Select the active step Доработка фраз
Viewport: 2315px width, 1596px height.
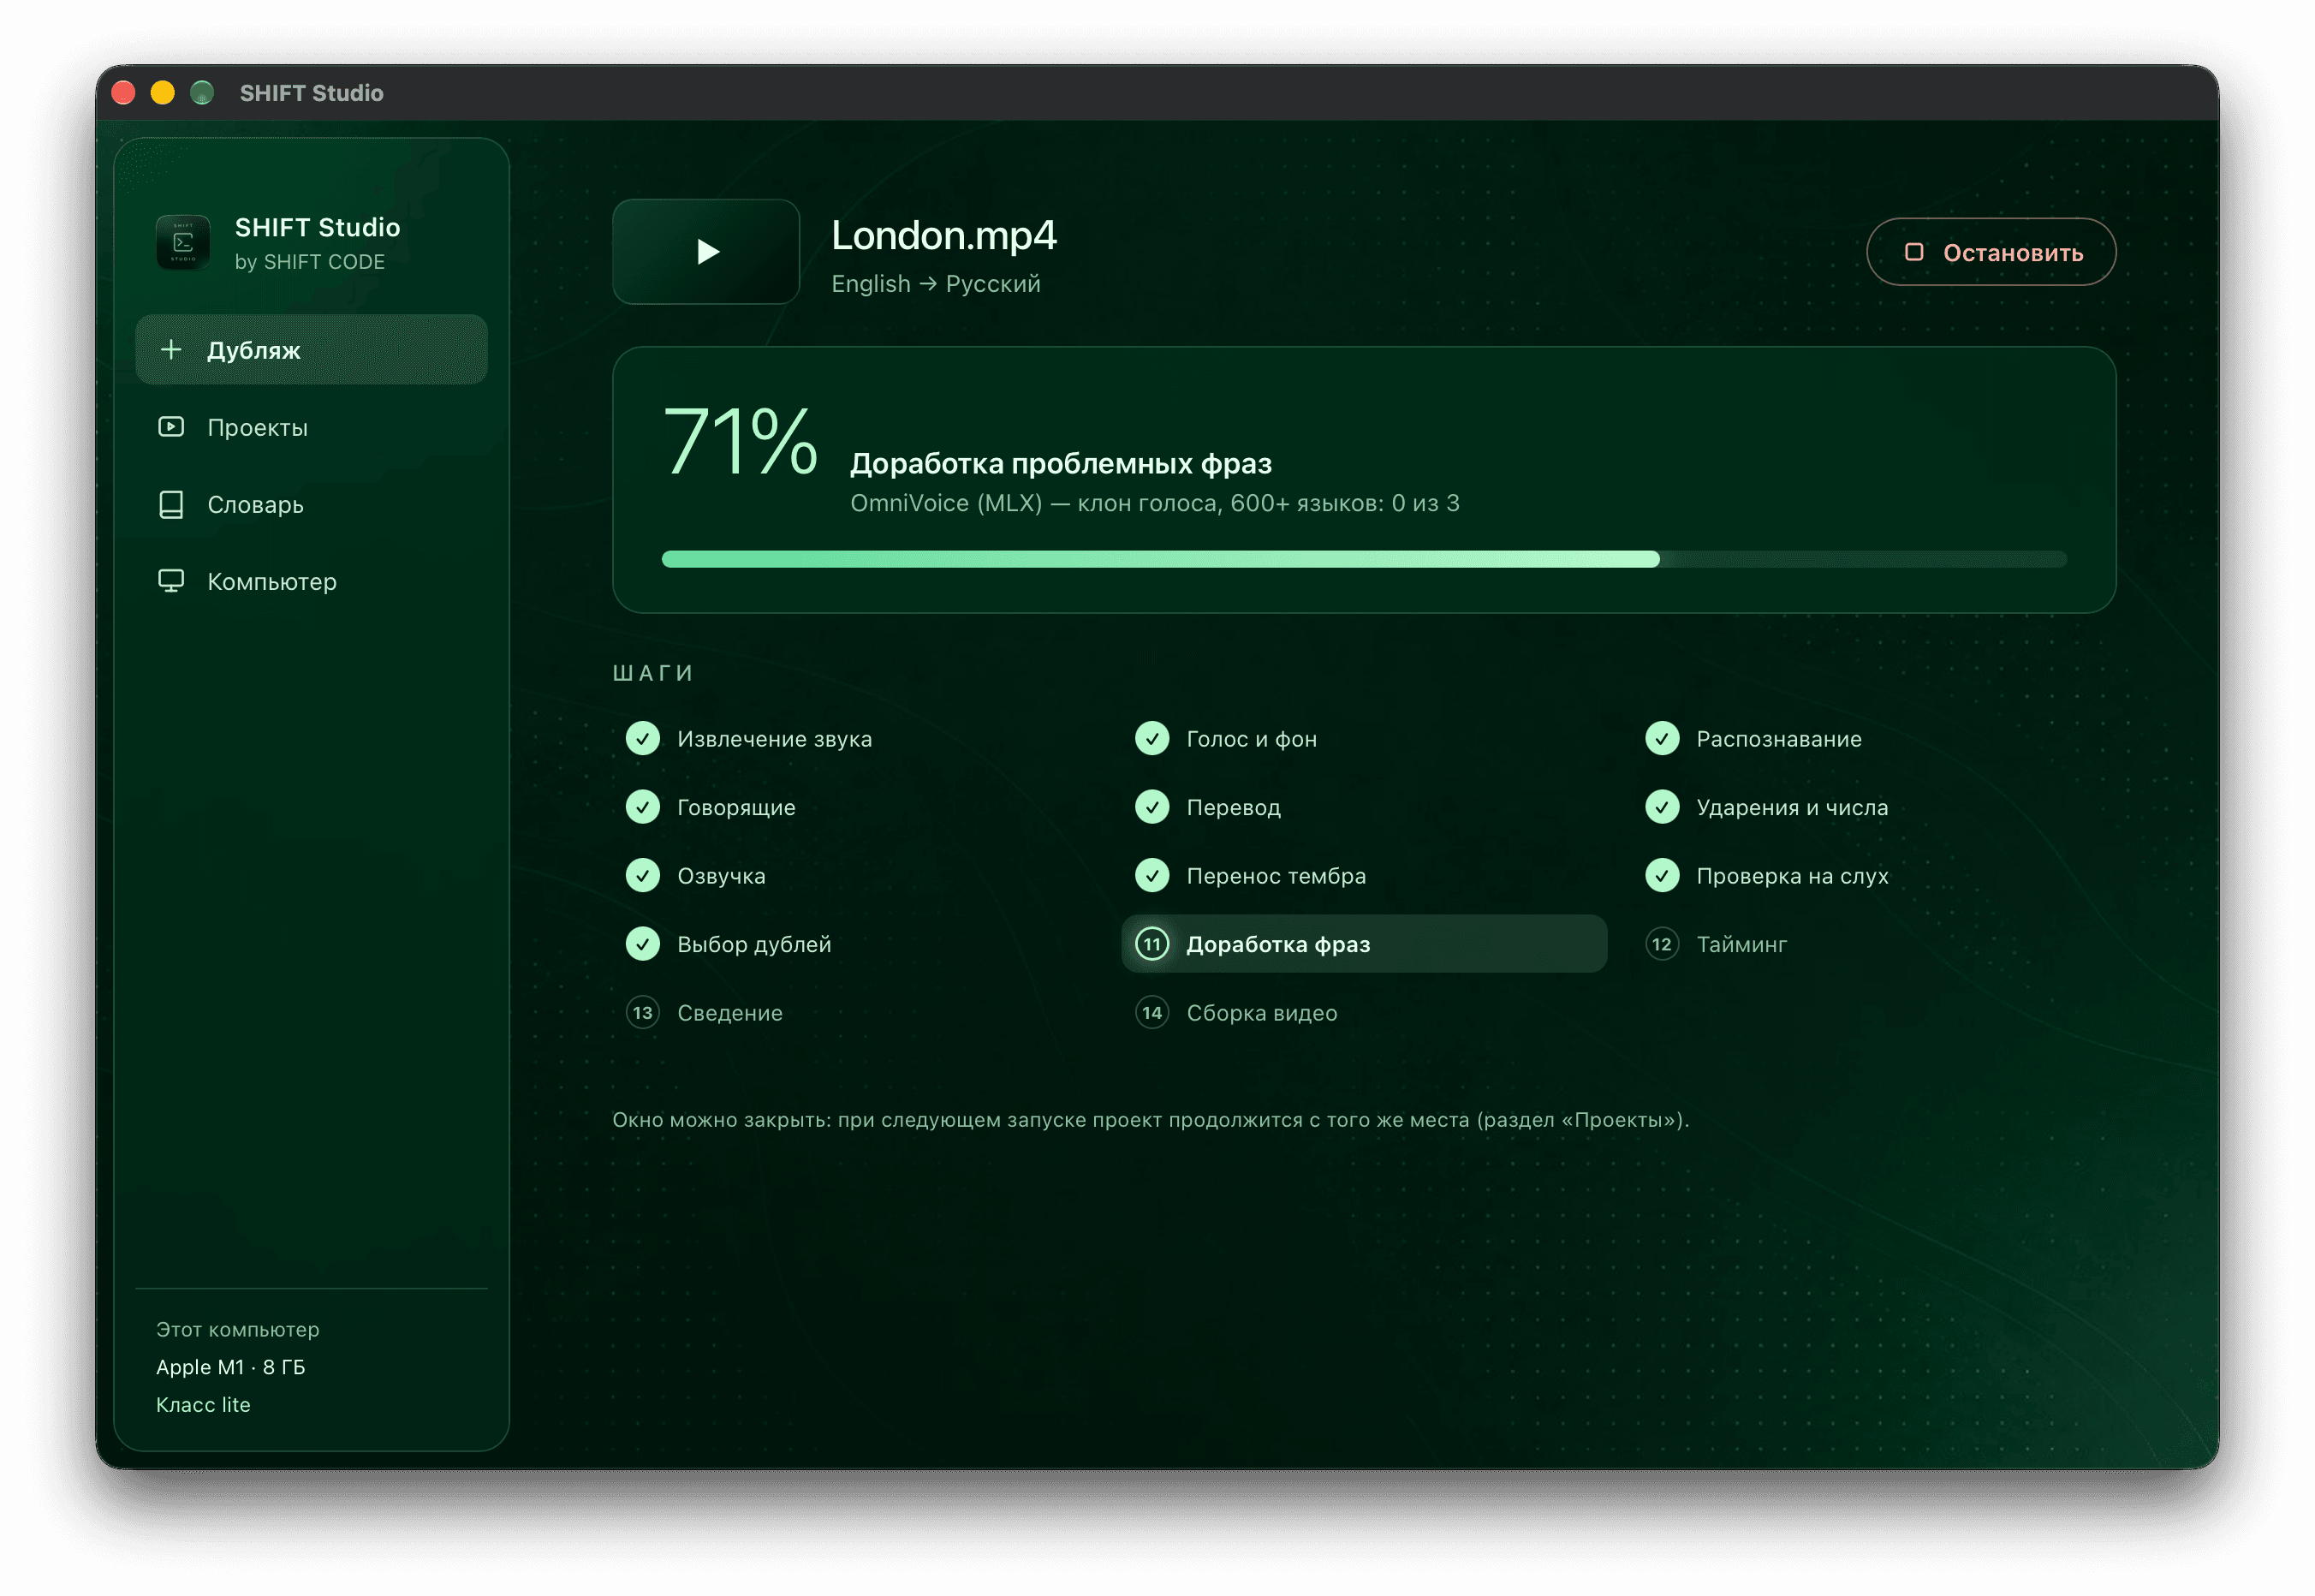1364,944
